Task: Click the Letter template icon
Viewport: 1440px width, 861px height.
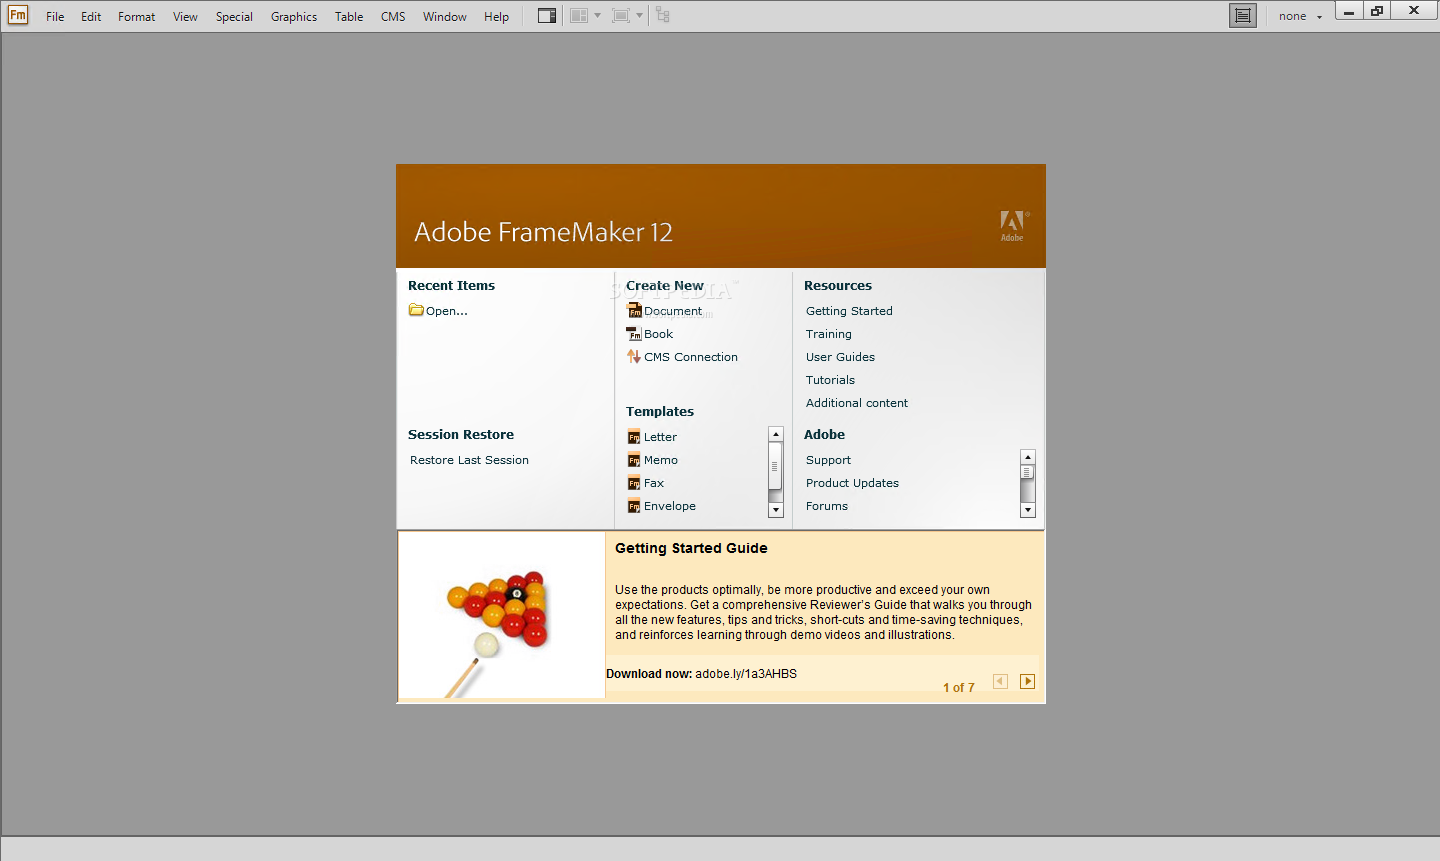Action: coord(634,437)
